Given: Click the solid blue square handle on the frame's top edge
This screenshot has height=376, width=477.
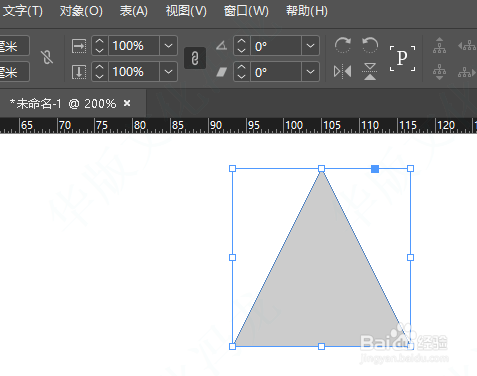Looking at the screenshot, I should tap(375, 169).
